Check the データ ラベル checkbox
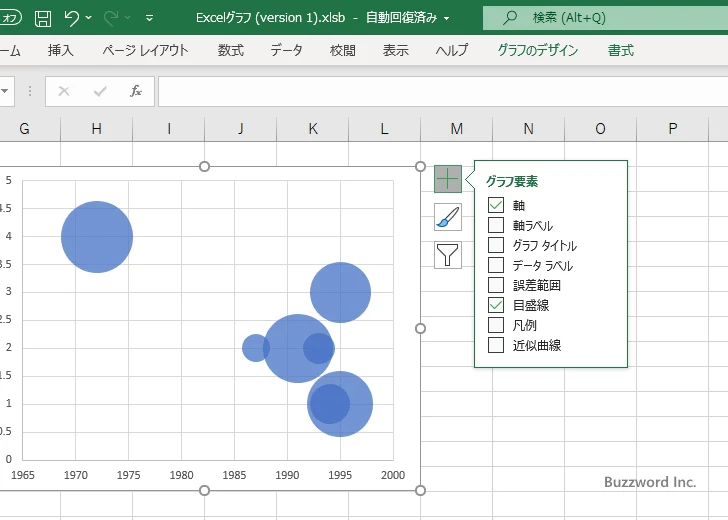The height and width of the screenshot is (520, 728). pyautogui.click(x=496, y=265)
